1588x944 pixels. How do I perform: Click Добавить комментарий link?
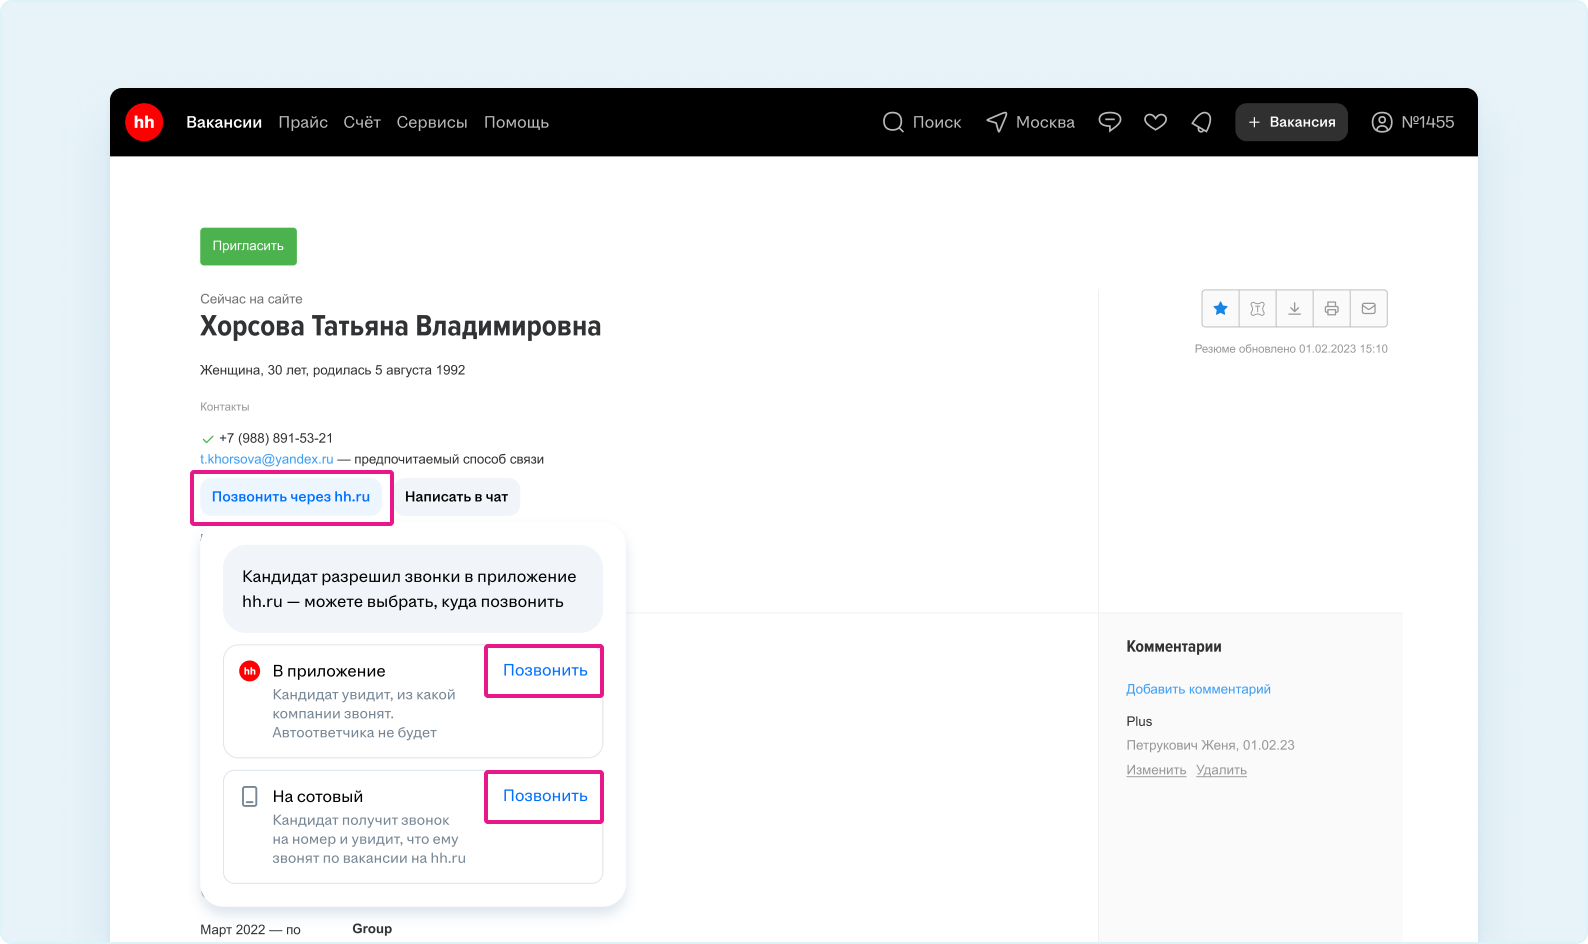pyautogui.click(x=1198, y=689)
